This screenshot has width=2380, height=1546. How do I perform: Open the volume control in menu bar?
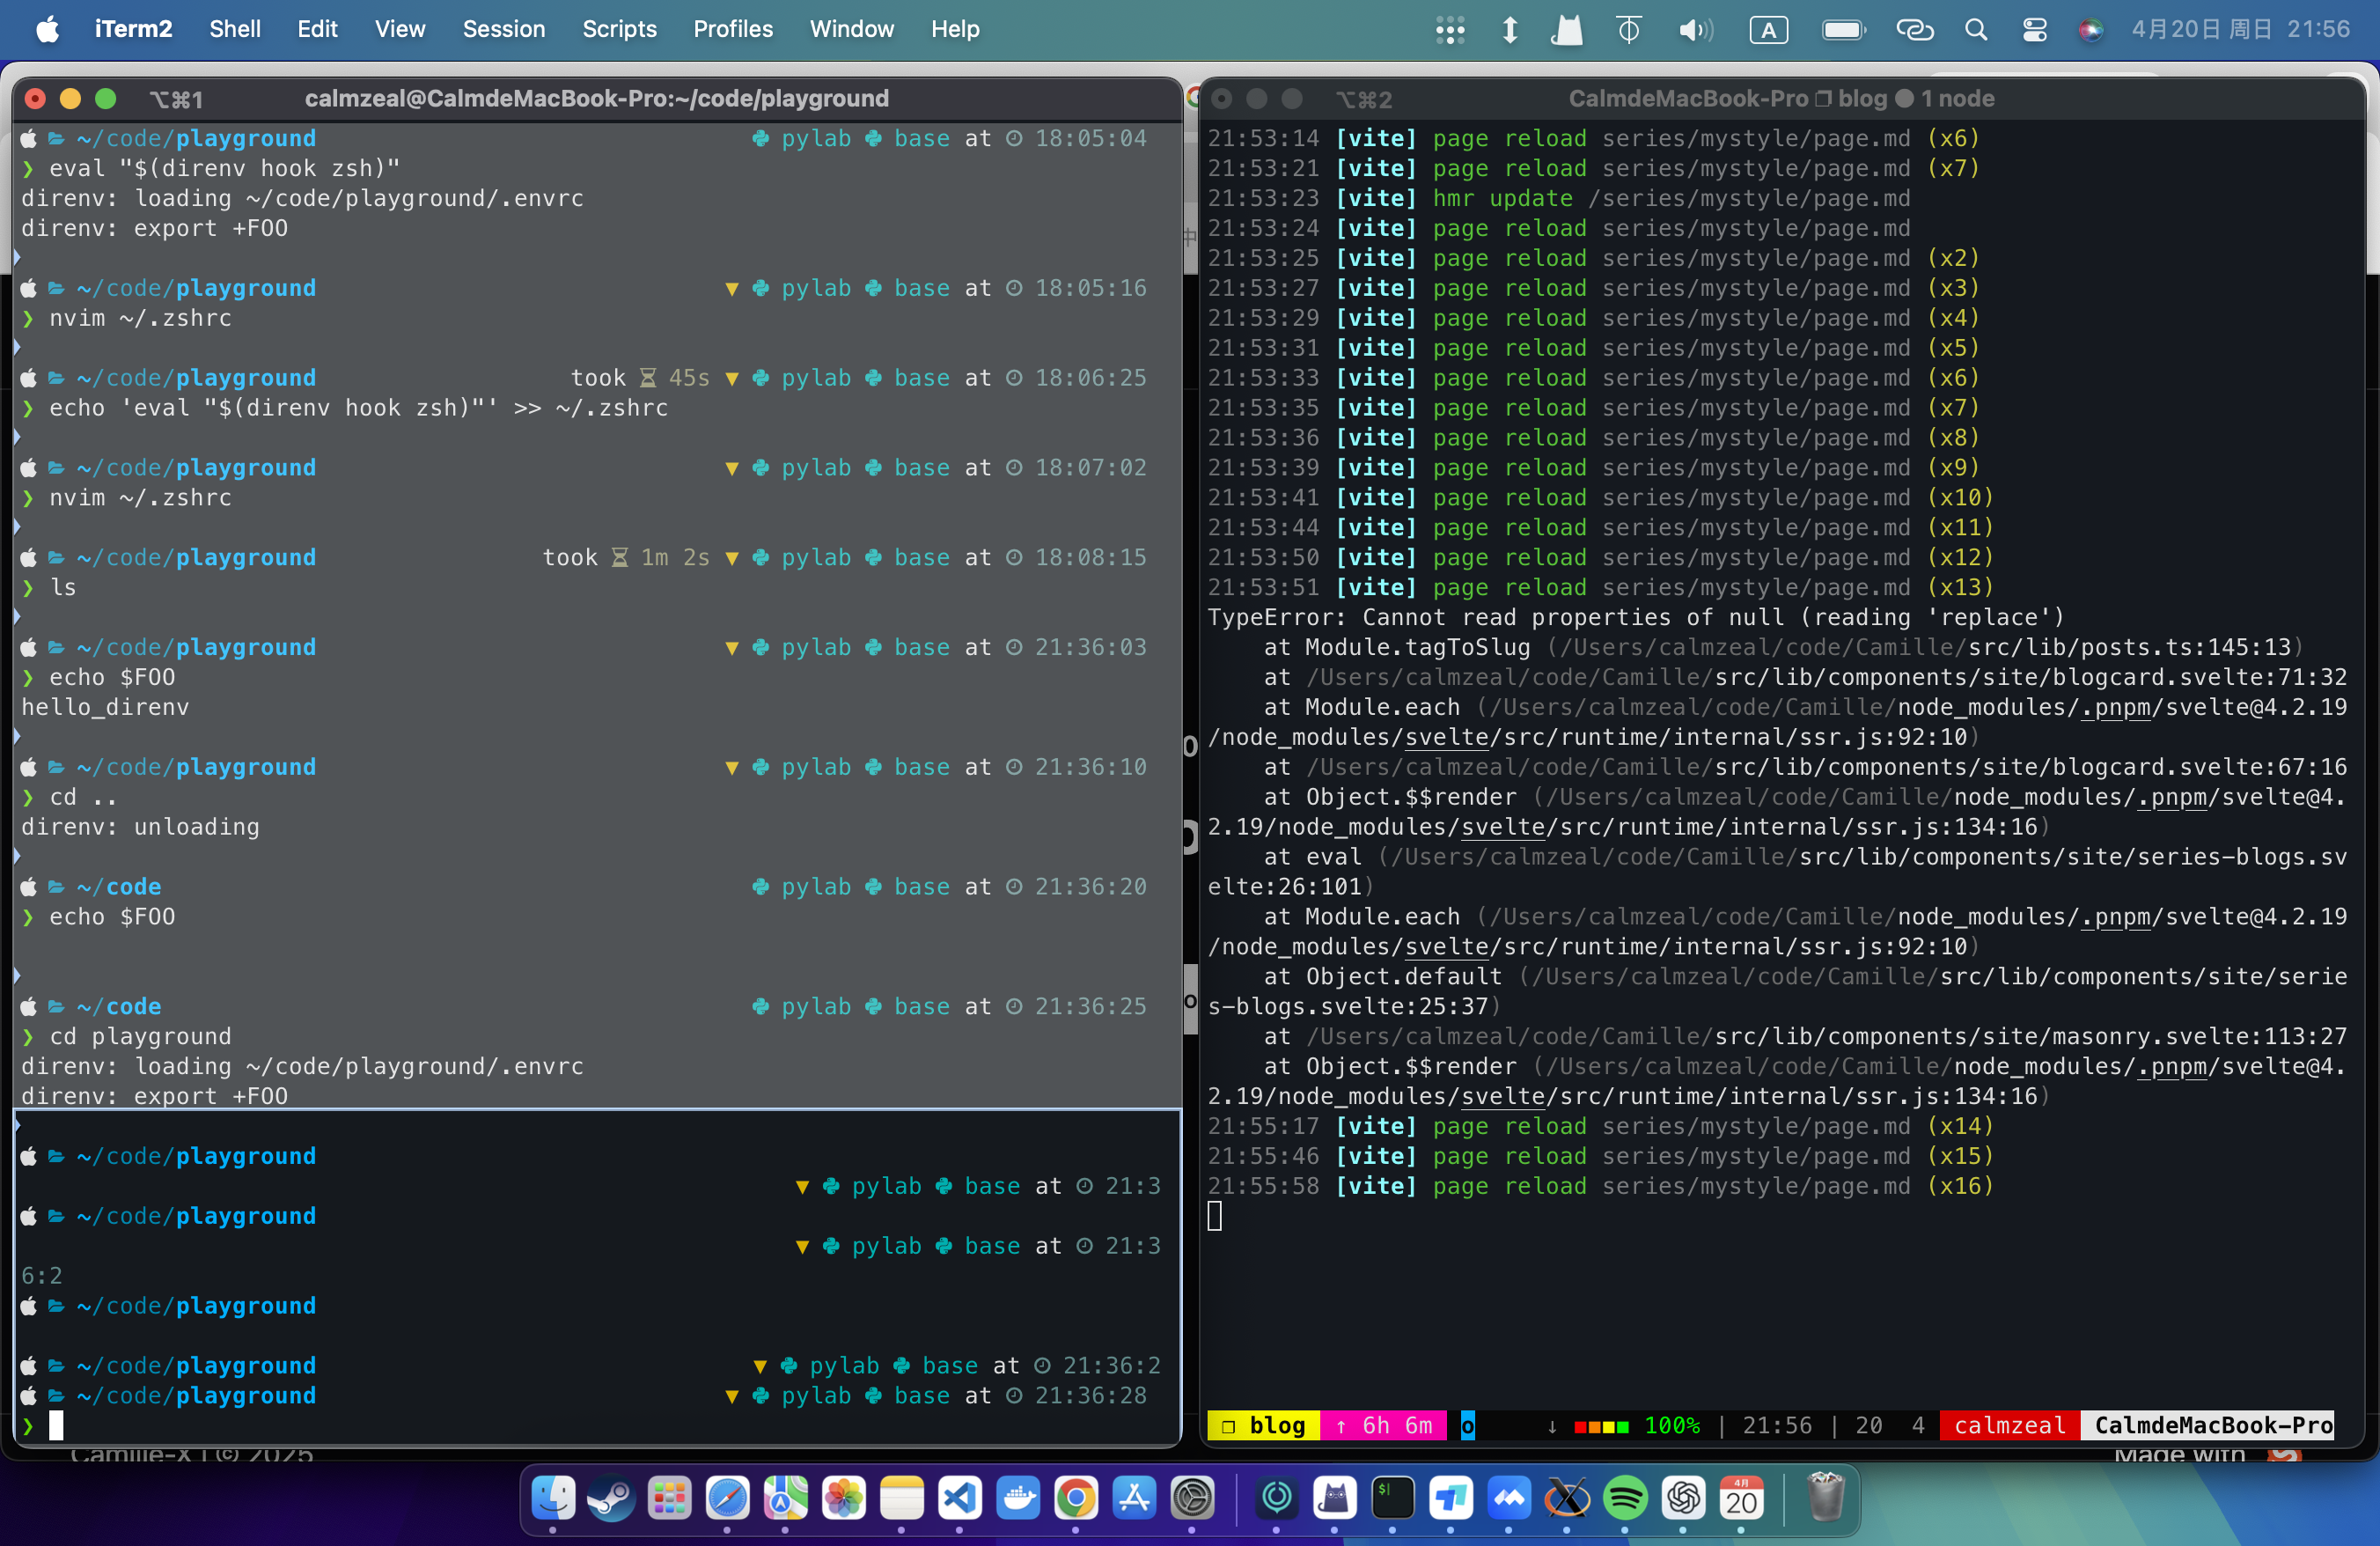pos(1694,30)
